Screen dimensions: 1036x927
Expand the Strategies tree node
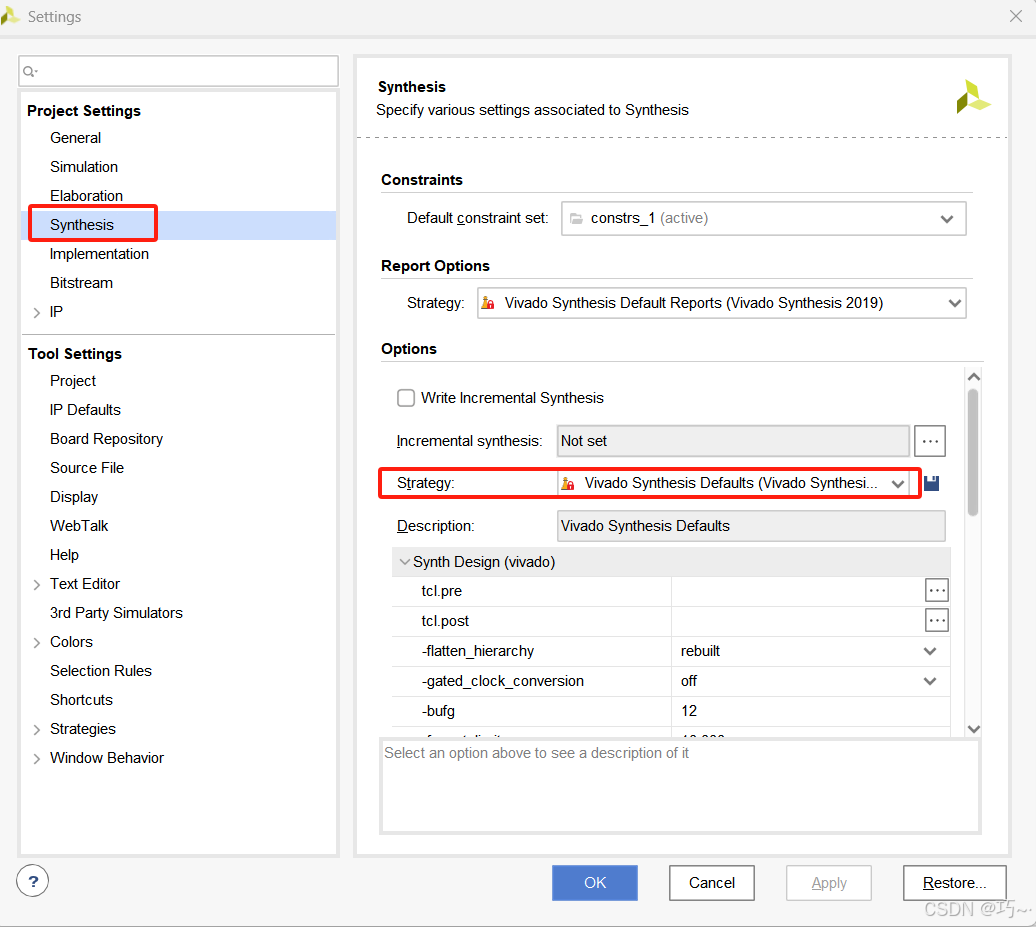pyautogui.click(x=37, y=729)
